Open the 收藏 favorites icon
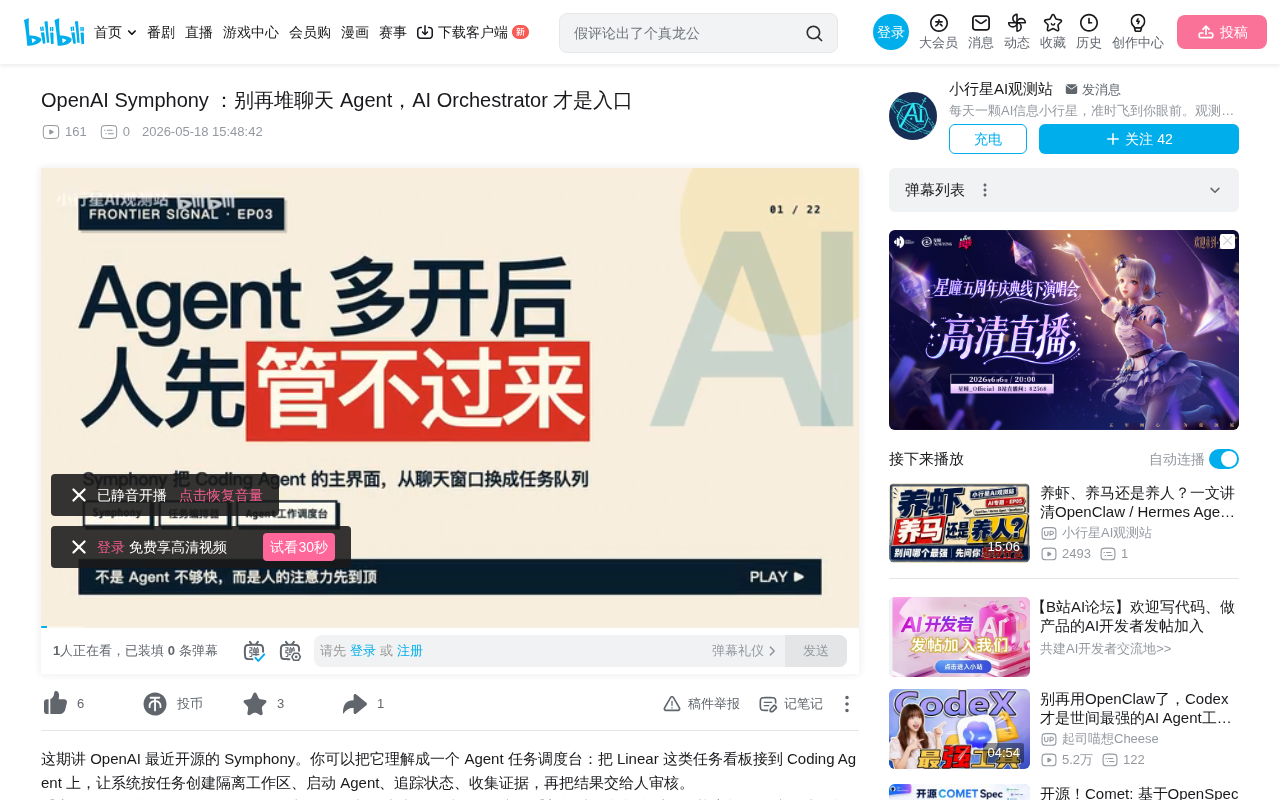The height and width of the screenshot is (800, 1280). pos(1053,23)
